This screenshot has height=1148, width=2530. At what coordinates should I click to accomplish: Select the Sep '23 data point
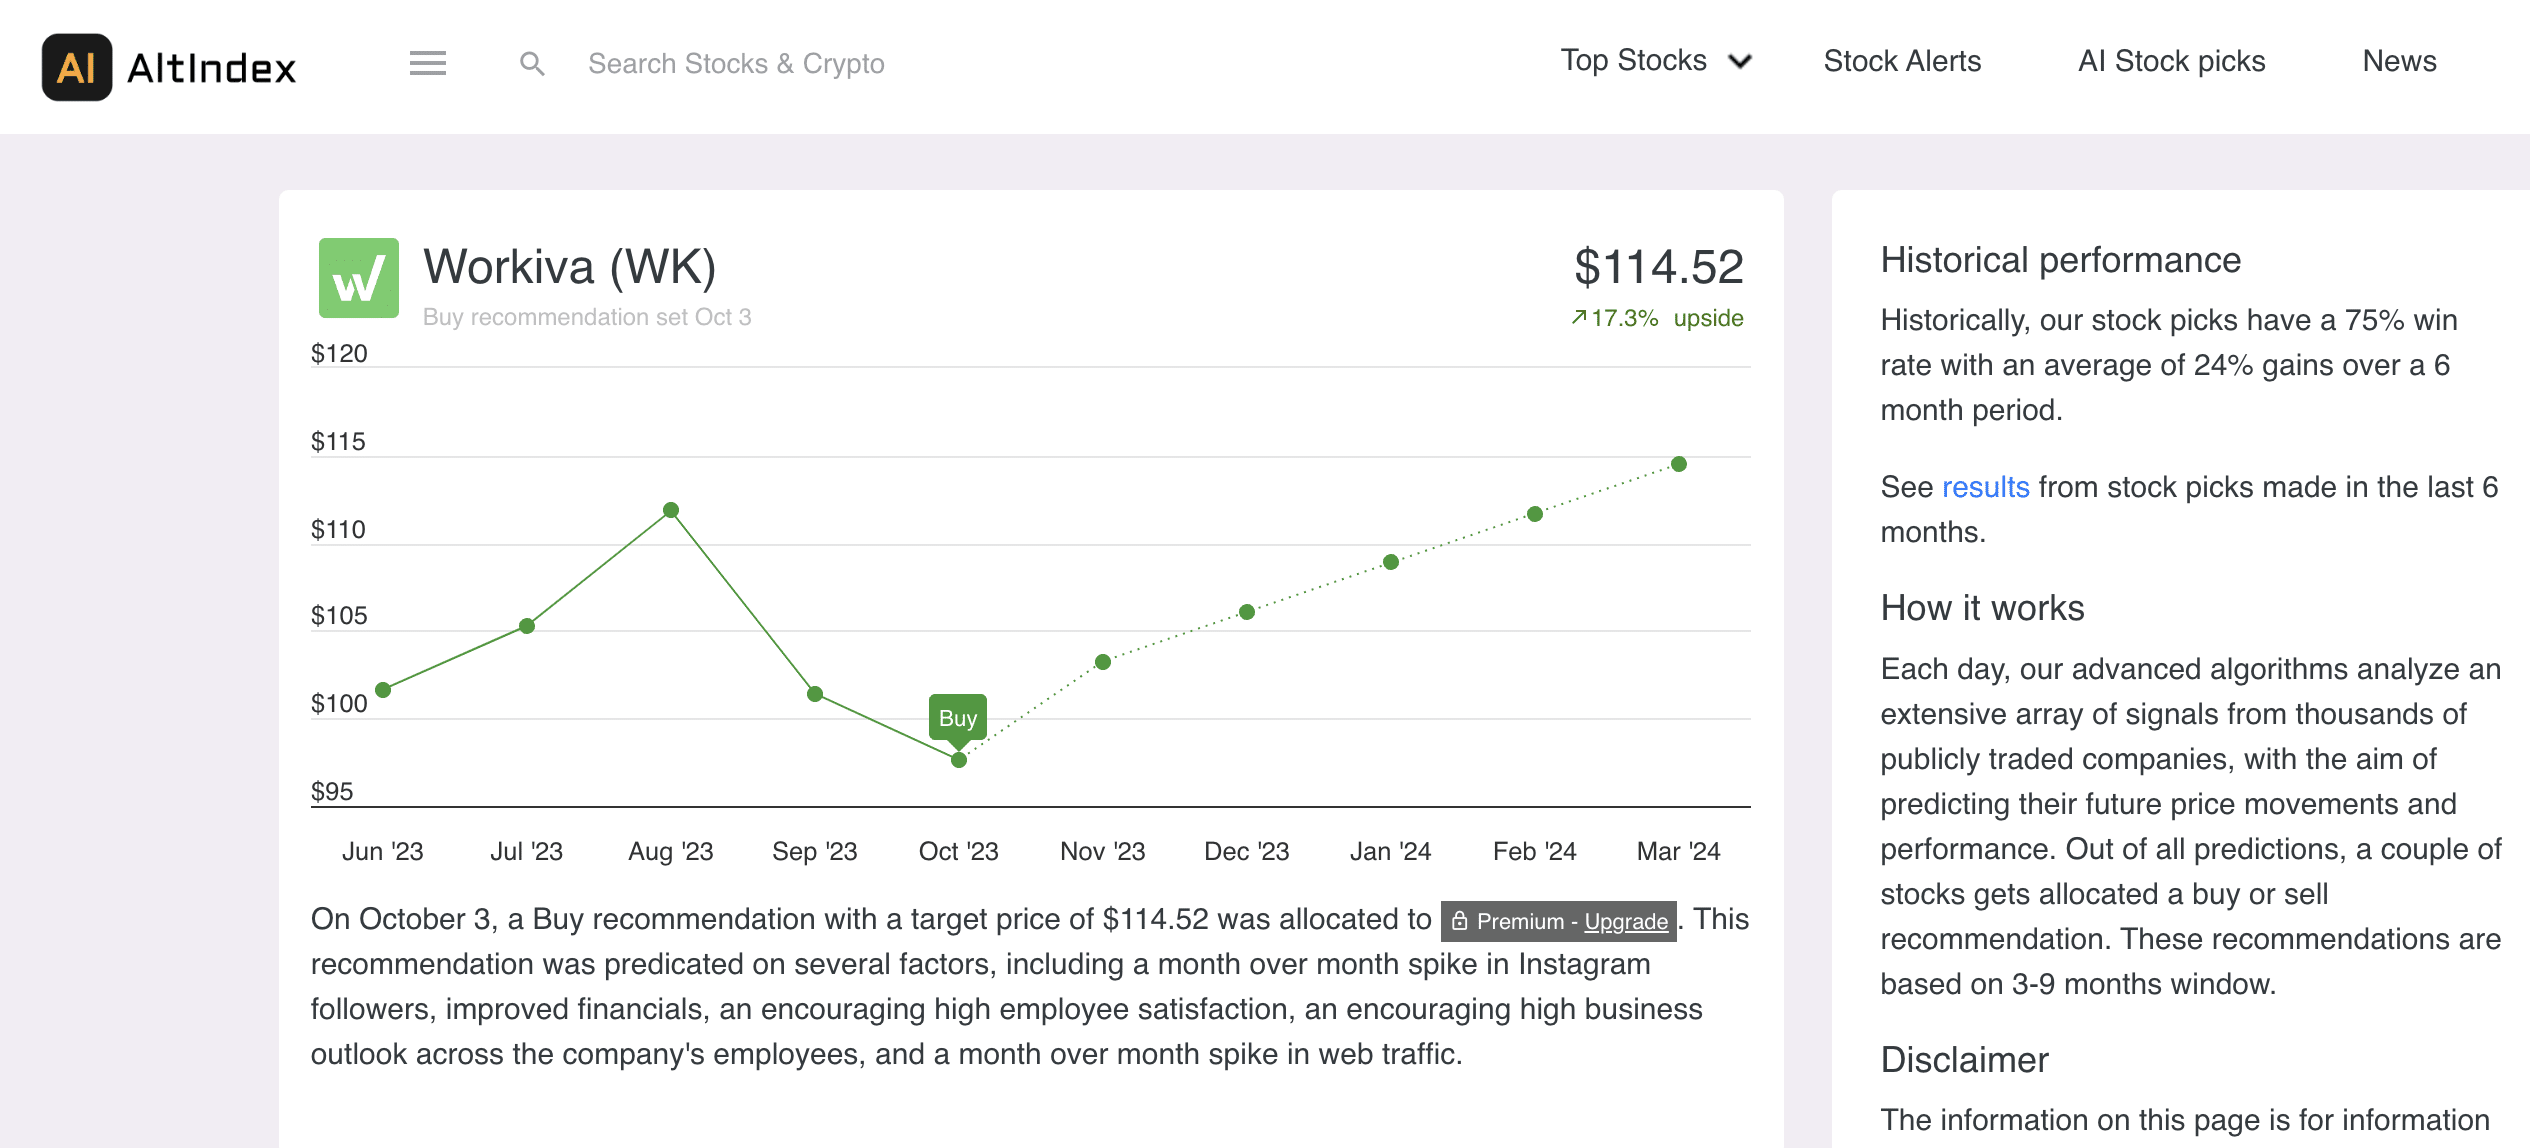815,694
